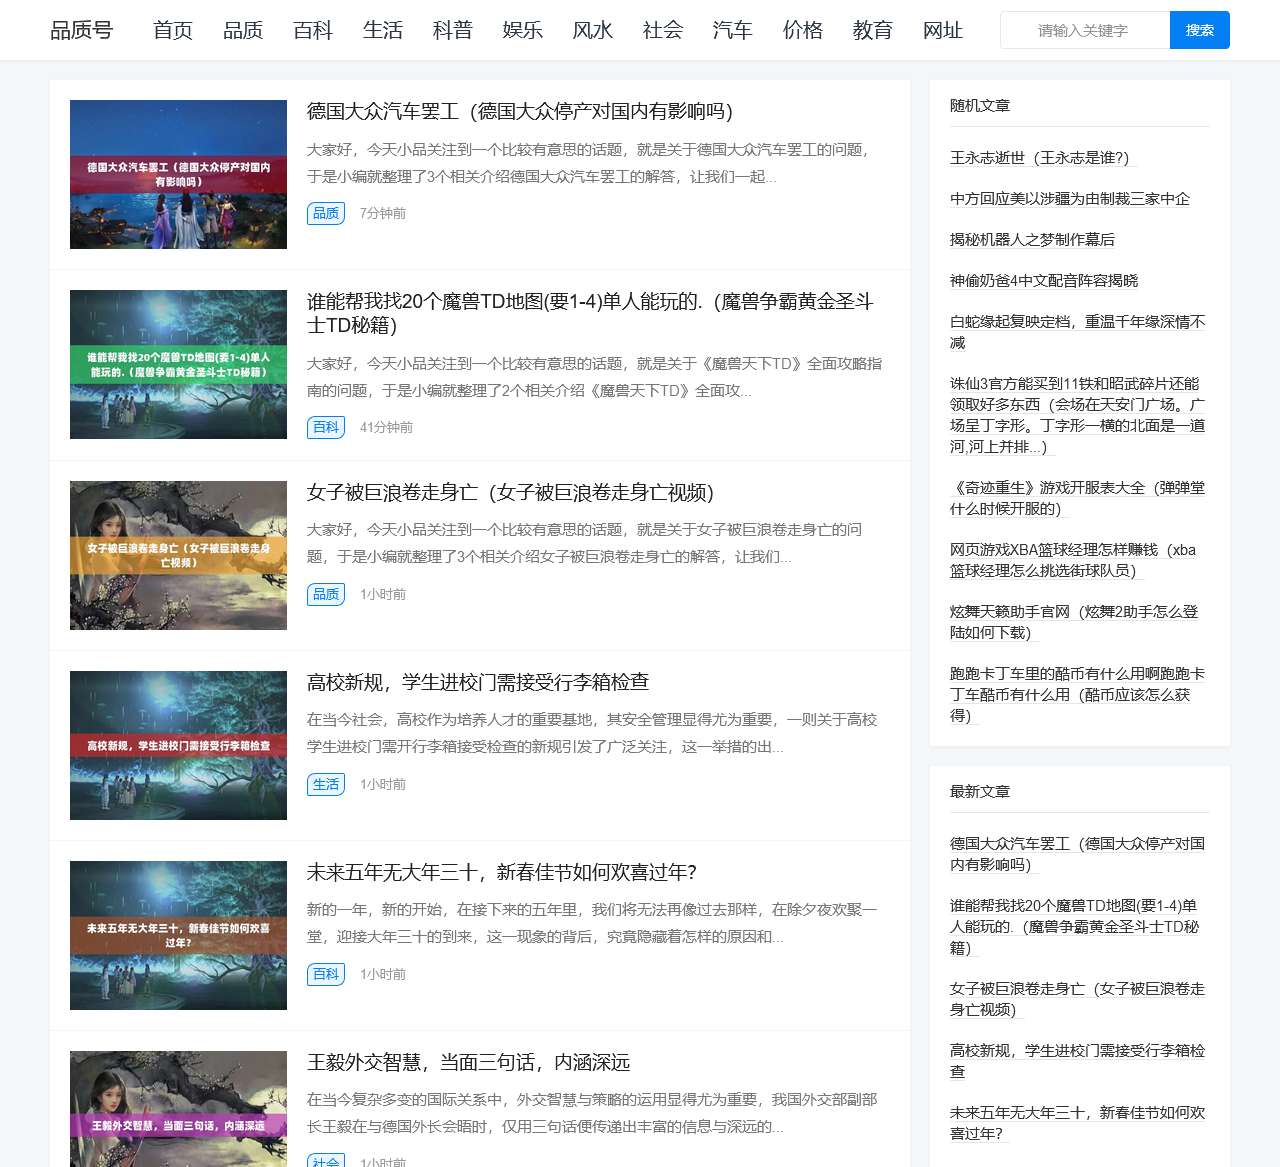Image resolution: width=1280 pixels, height=1167 pixels.
Task: Click summary text of 高校新规 article
Action: [x=592, y=733]
